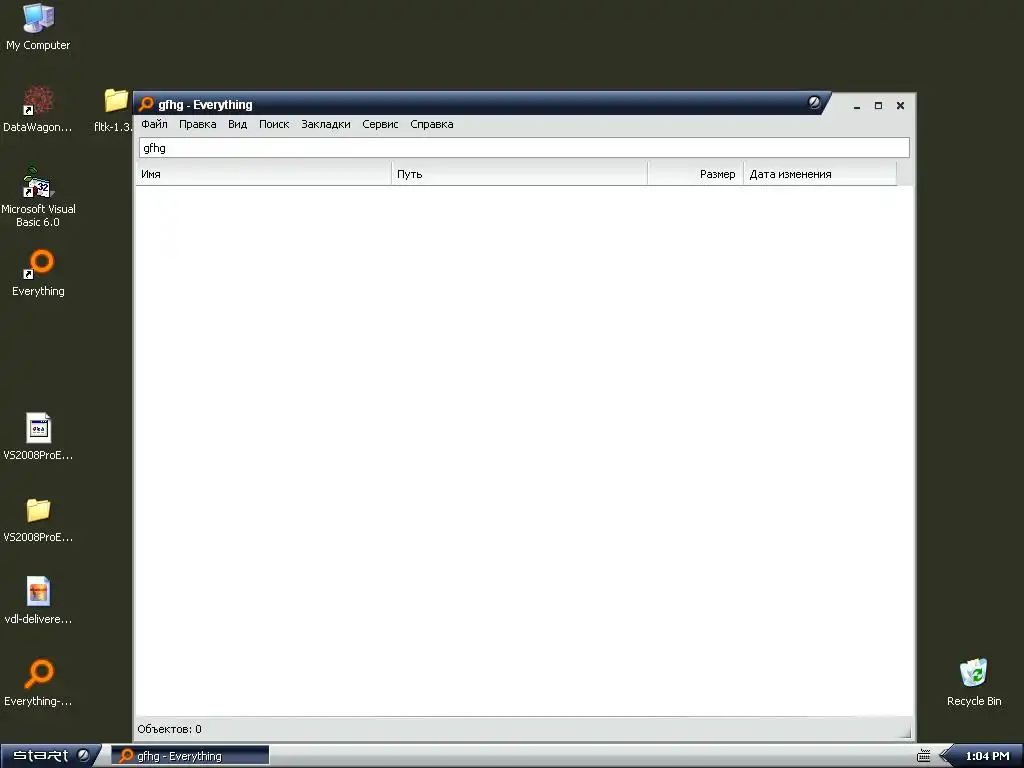1024x768 pixels.
Task: Launch Microsoft Visual Basic 6.0 shortcut
Action: coord(38,196)
